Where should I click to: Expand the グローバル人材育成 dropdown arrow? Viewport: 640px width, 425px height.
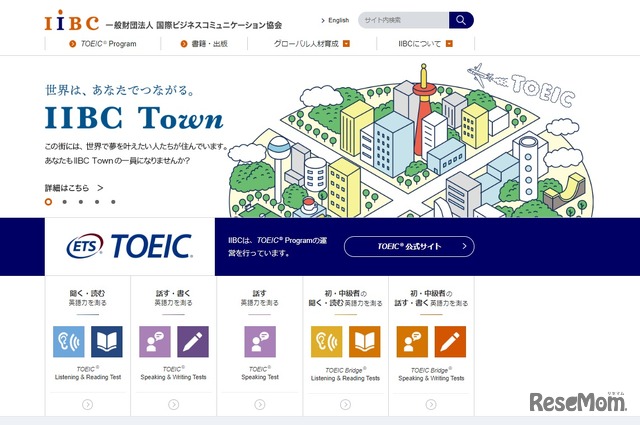[346, 44]
